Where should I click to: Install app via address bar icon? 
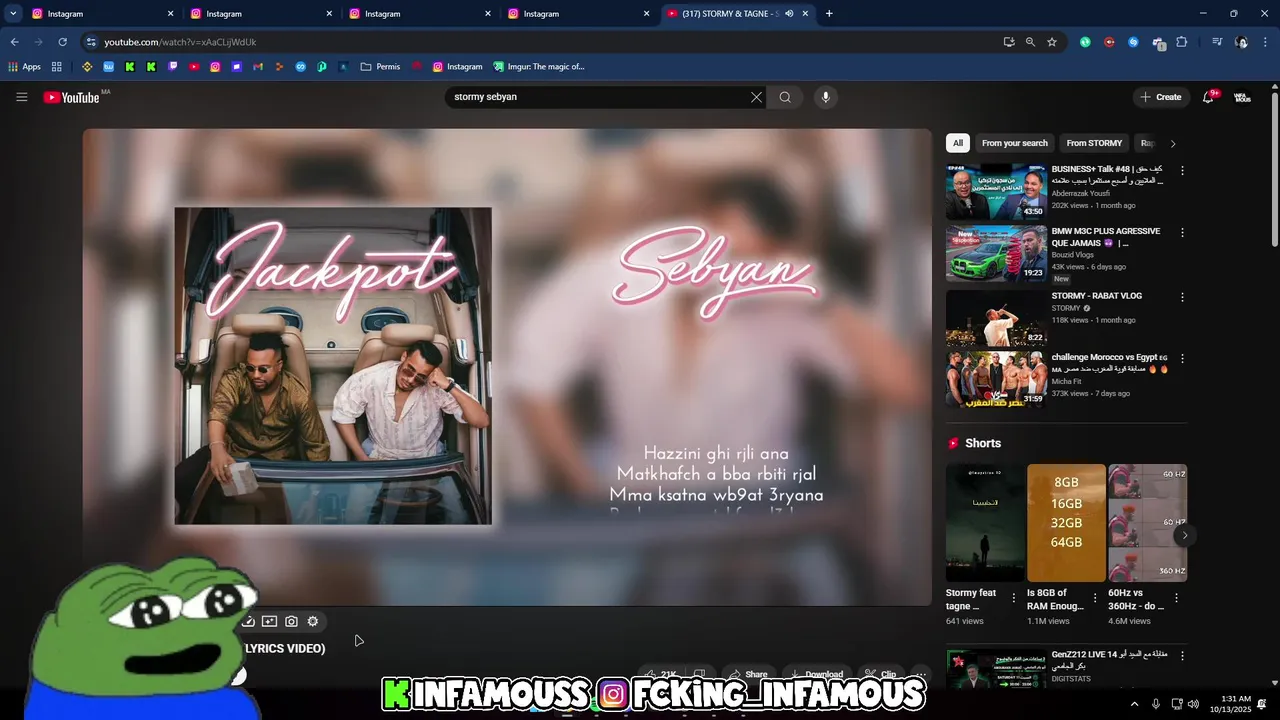[1009, 42]
